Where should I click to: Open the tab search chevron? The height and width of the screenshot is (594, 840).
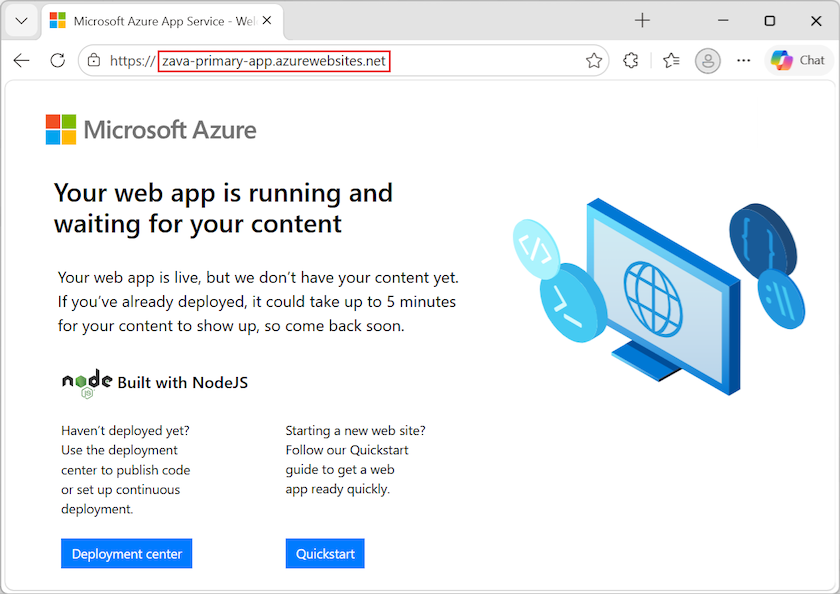click(20, 20)
